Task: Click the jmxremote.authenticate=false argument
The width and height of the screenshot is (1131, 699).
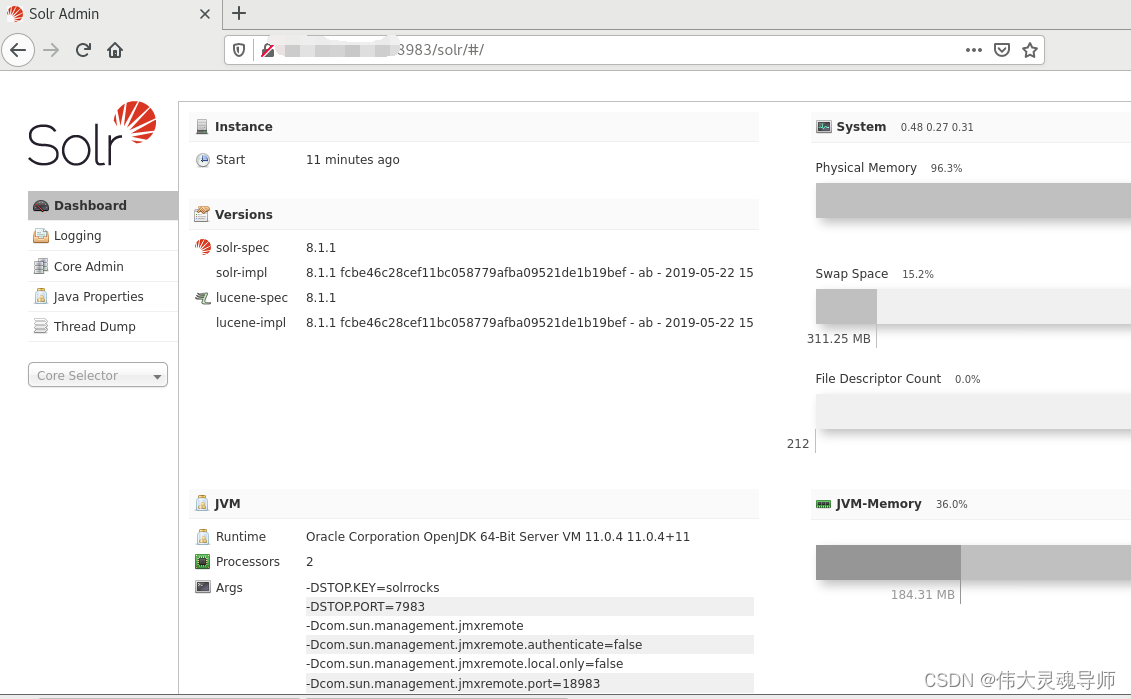Action: click(x=529, y=645)
